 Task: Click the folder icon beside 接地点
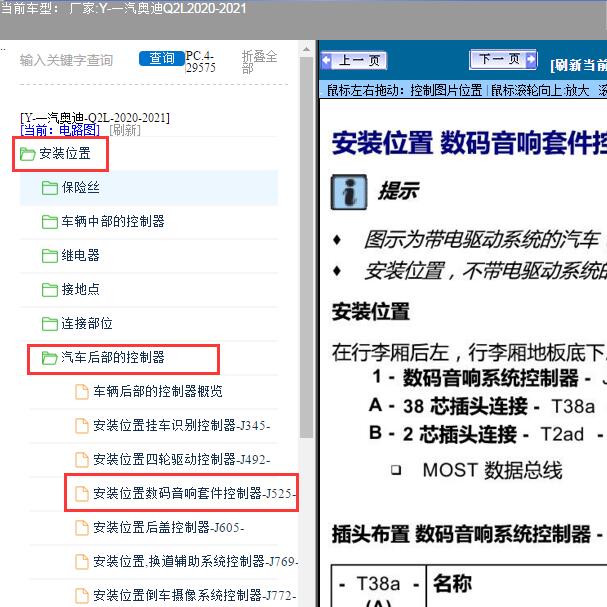point(50,290)
